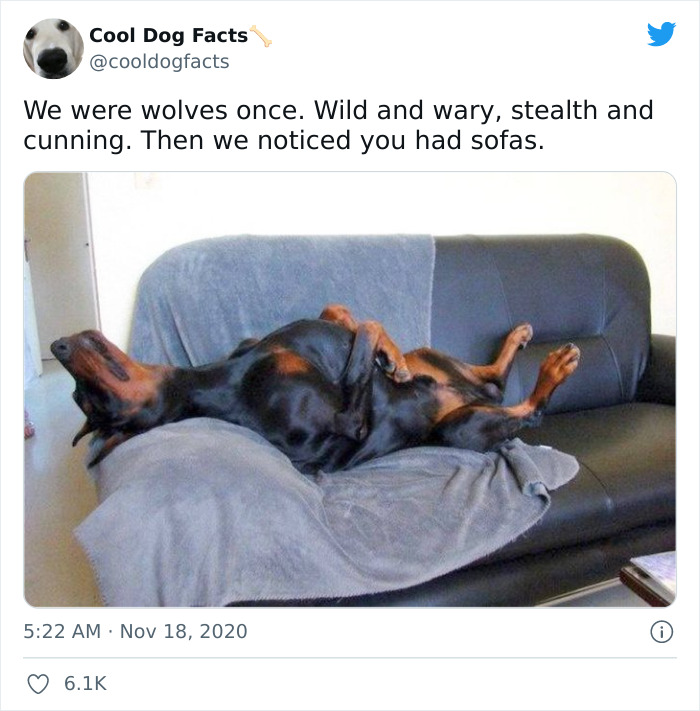Click the bone emoji beside the account name
The image size is (700, 711).
261,36
